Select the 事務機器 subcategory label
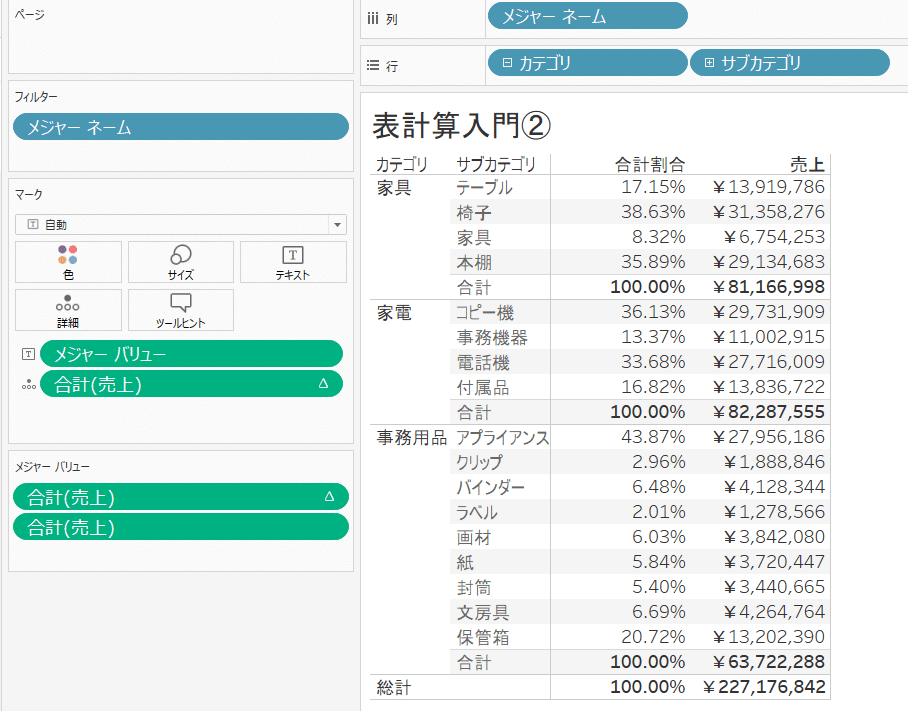The height and width of the screenshot is (711, 908). click(x=492, y=338)
